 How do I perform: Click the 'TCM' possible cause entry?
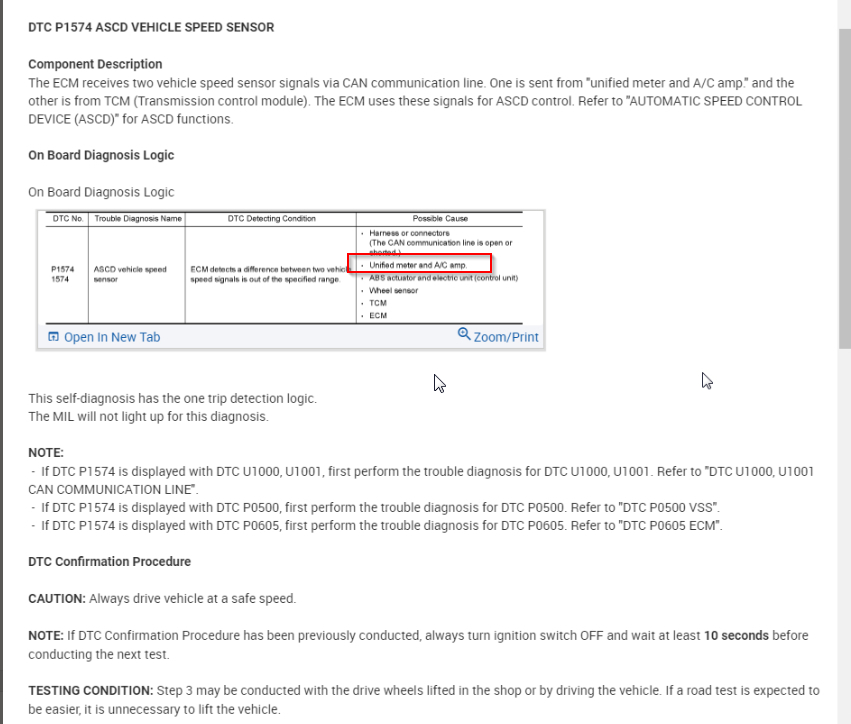pos(378,303)
